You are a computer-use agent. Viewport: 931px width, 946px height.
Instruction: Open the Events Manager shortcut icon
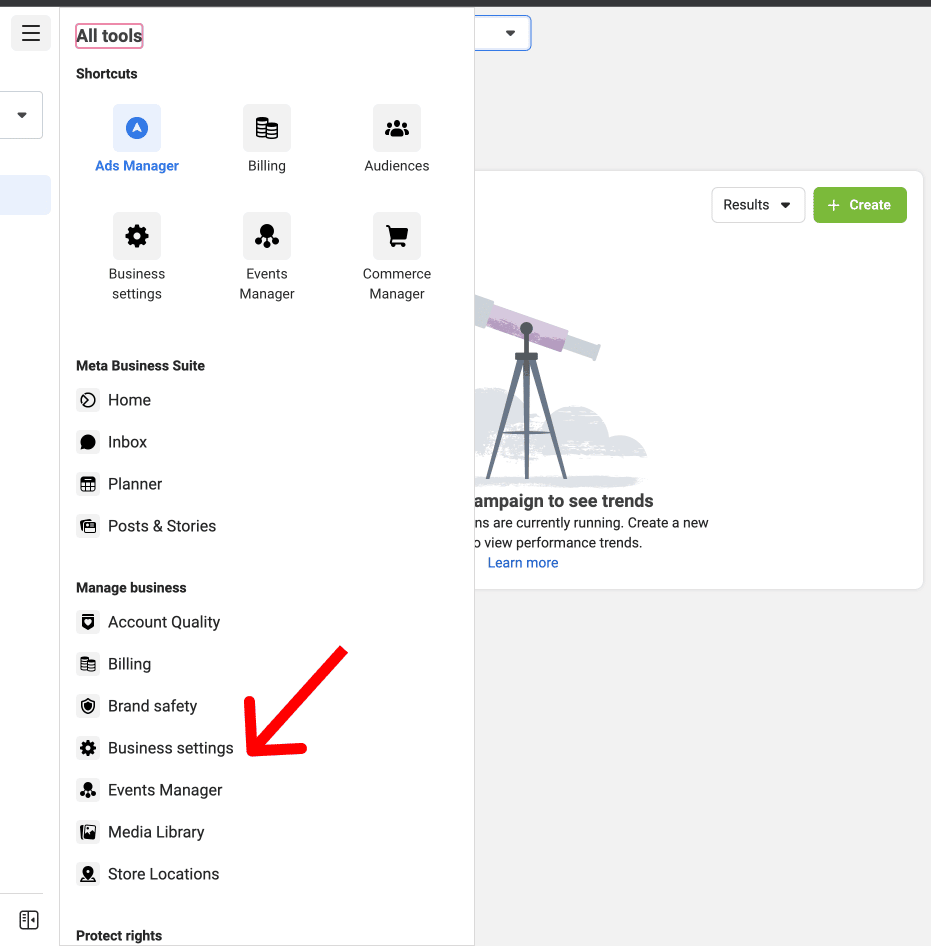point(267,236)
